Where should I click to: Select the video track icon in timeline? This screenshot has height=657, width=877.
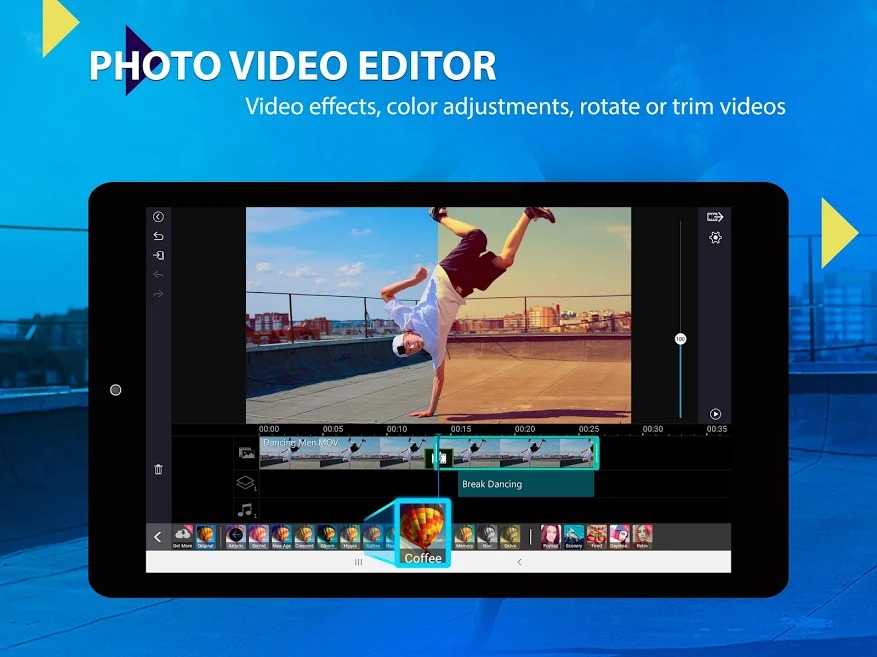tap(245, 451)
